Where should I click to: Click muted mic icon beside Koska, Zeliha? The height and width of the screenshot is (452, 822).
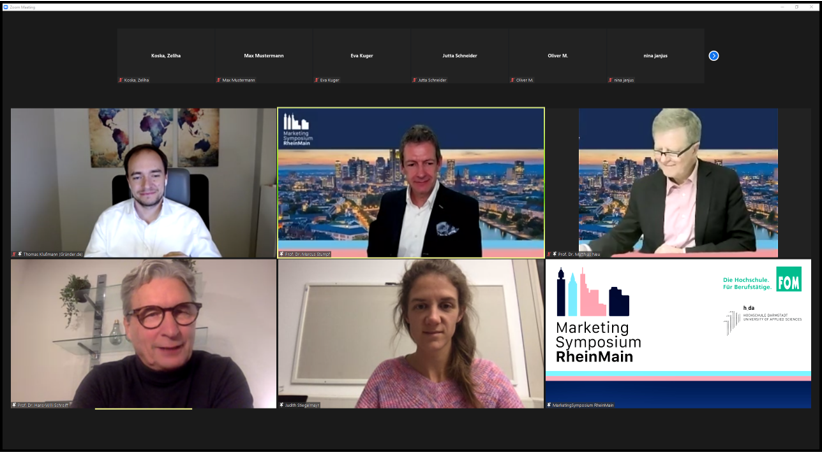click(121, 80)
